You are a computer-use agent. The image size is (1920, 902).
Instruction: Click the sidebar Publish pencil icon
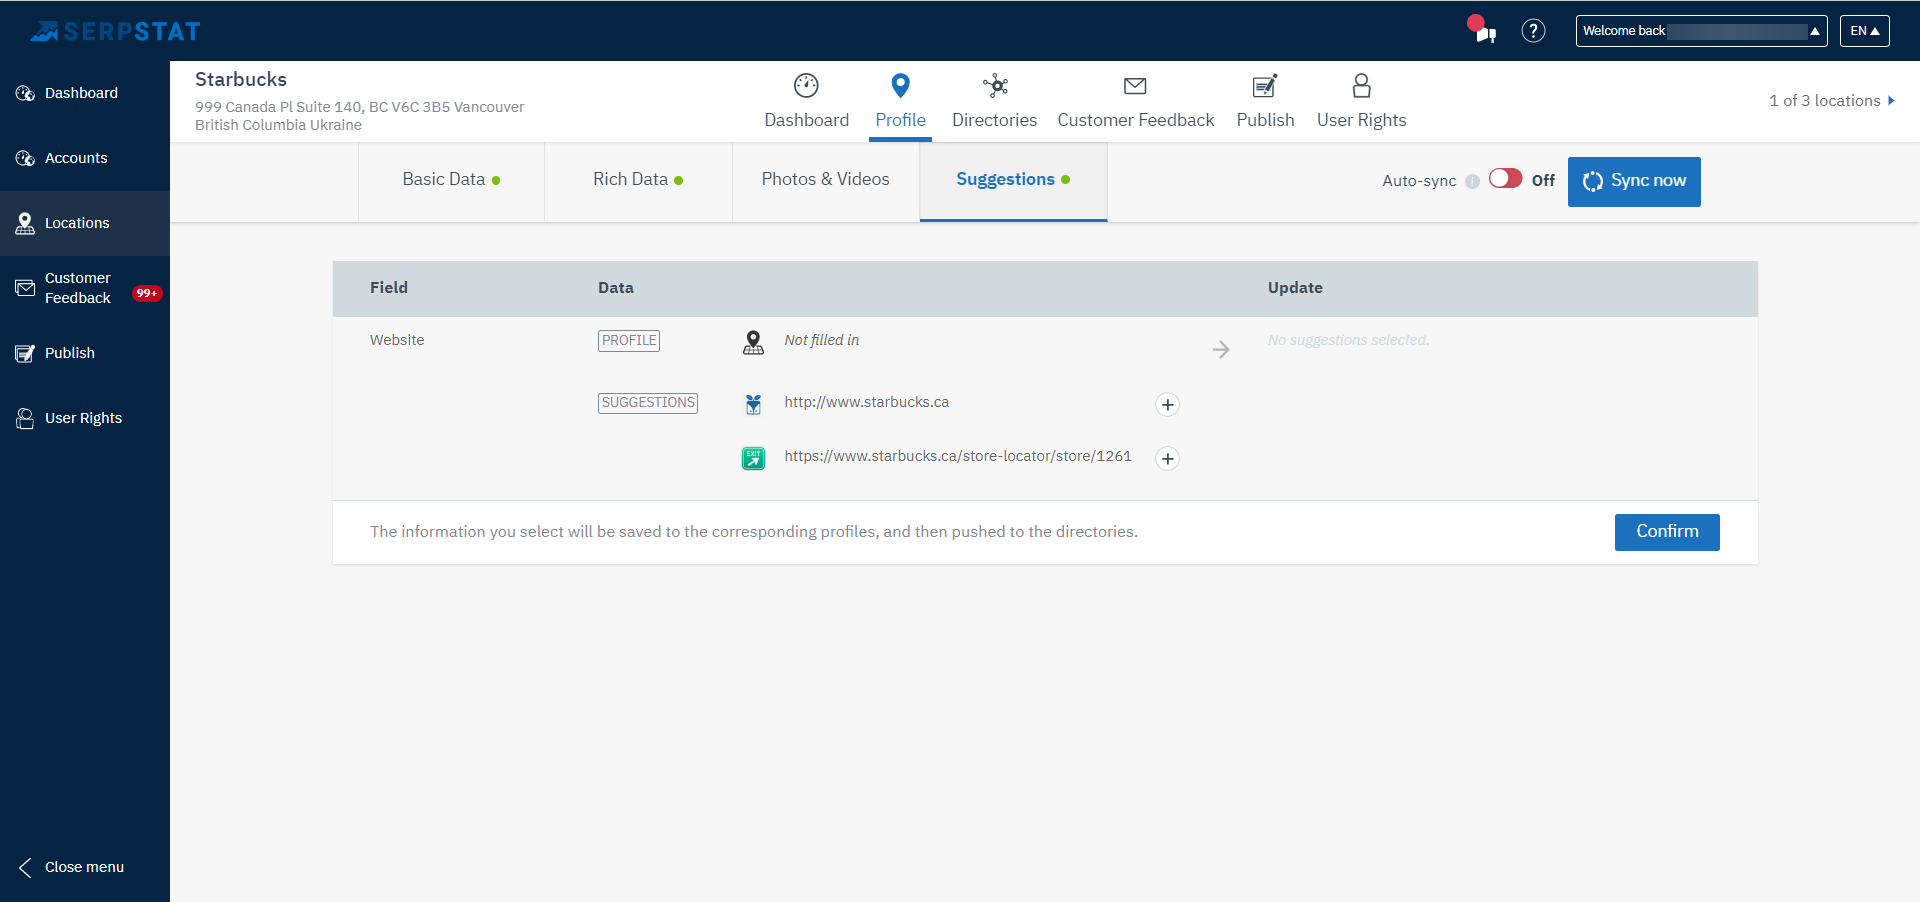(25, 353)
